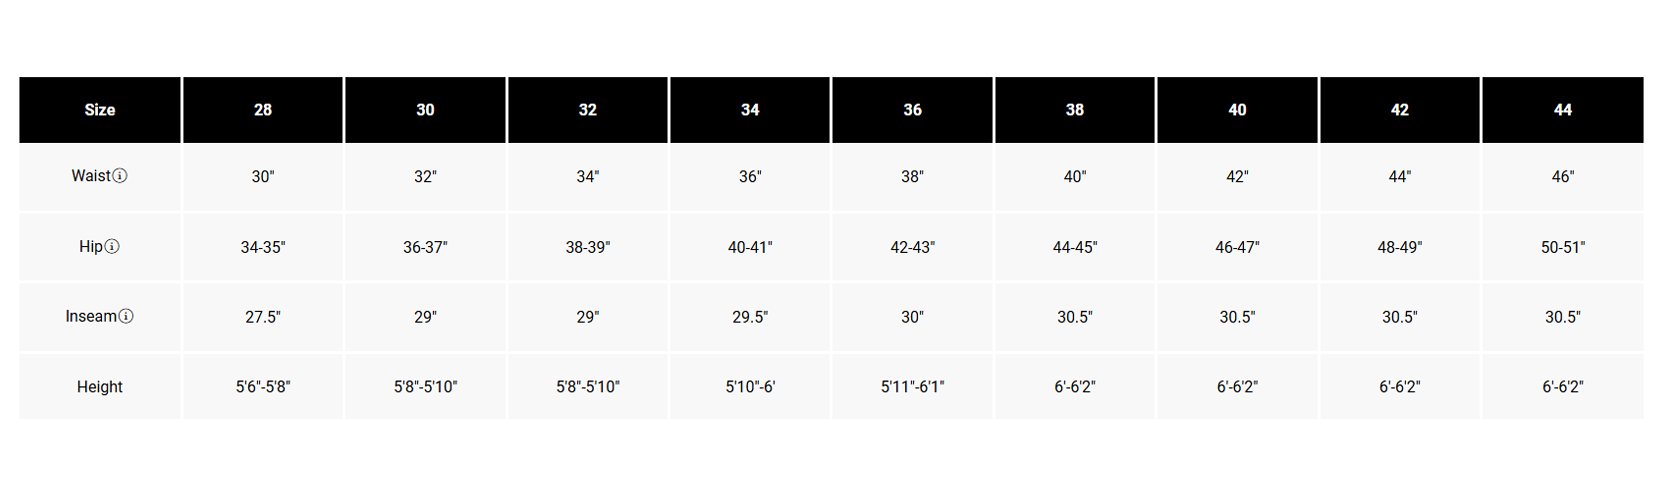Click the size 32 column header
The width and height of the screenshot is (1663, 494).
(x=588, y=110)
